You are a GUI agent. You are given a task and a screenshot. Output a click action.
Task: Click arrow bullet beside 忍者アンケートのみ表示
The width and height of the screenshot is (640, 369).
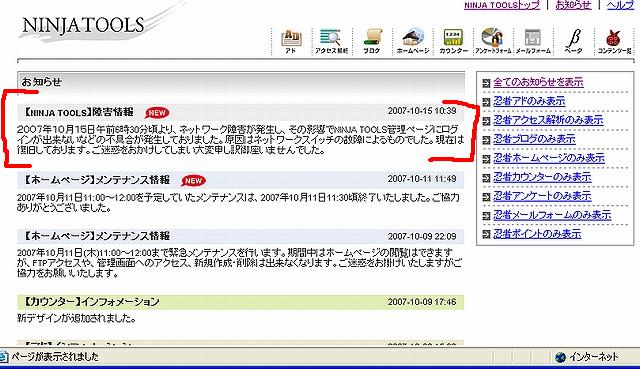pyautogui.click(x=486, y=197)
